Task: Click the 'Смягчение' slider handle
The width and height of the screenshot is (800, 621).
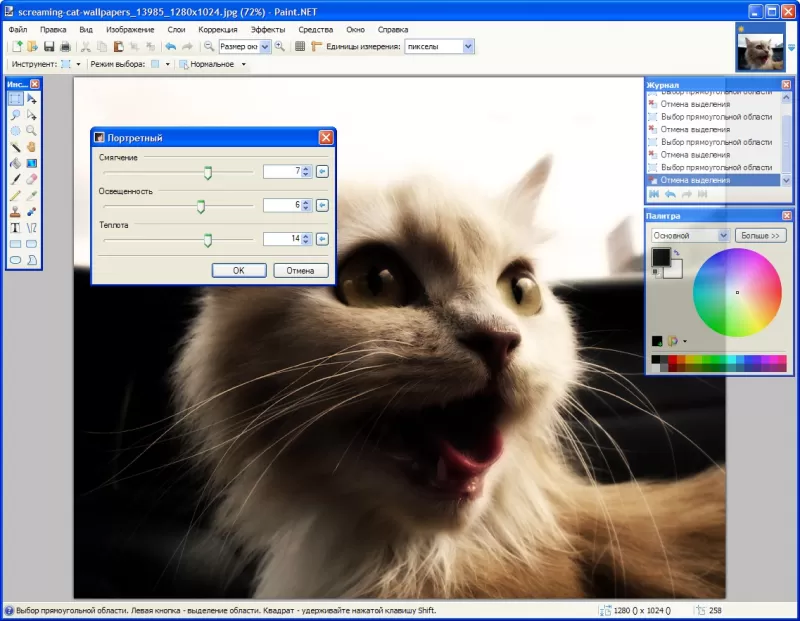Action: [208, 173]
